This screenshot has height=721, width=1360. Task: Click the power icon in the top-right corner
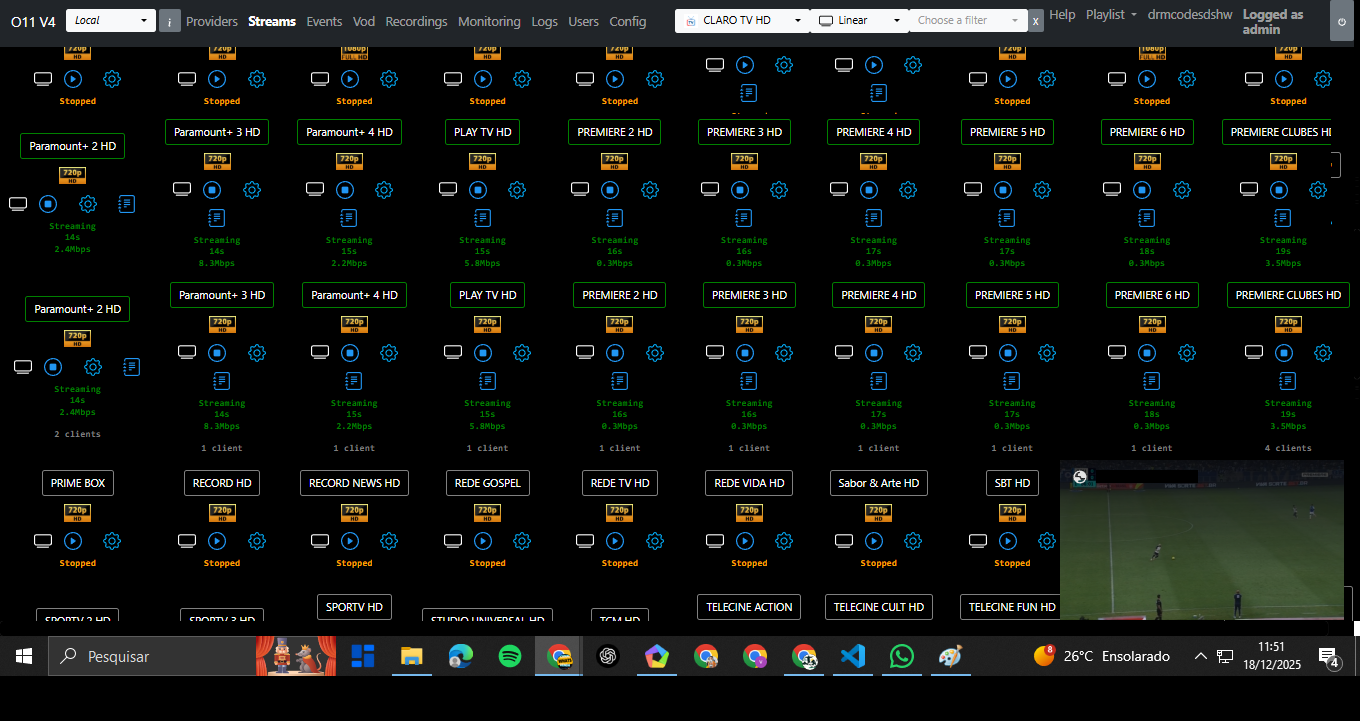[x=1343, y=21]
